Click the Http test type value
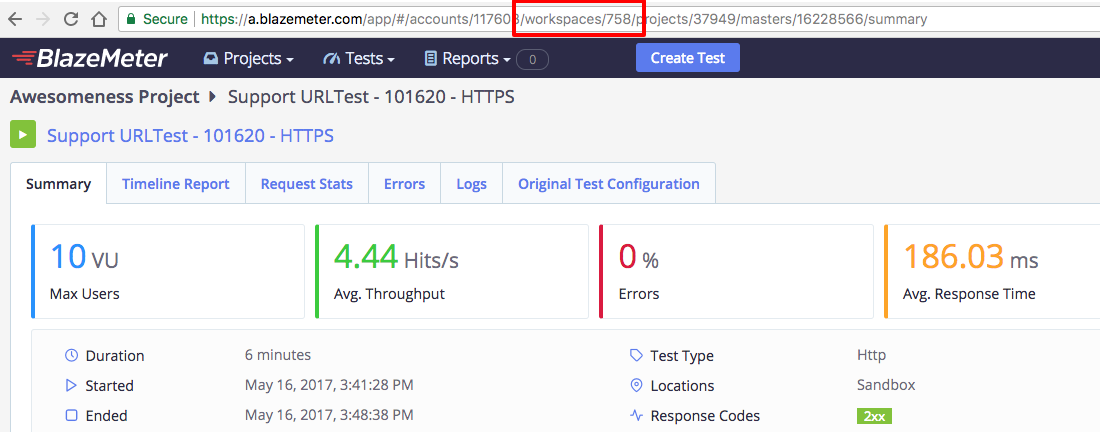Viewport: 1103px width, 432px height. pyautogui.click(x=872, y=355)
